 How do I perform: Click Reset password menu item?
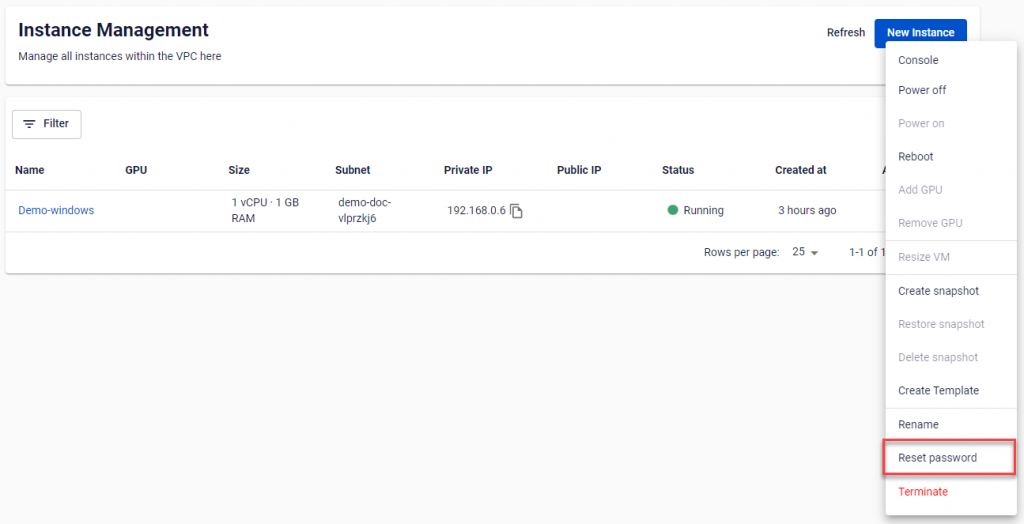click(937, 458)
